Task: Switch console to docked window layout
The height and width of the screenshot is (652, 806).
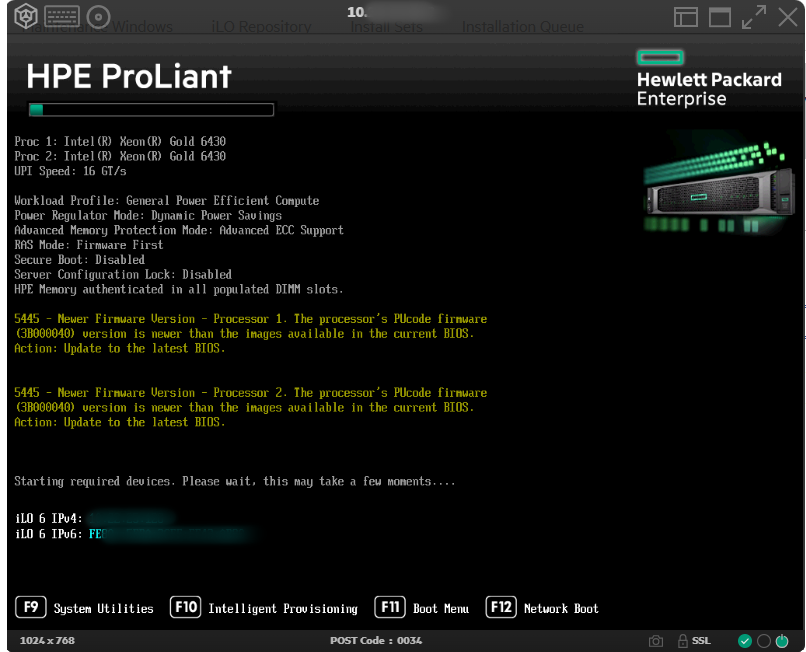Action: coord(685,16)
